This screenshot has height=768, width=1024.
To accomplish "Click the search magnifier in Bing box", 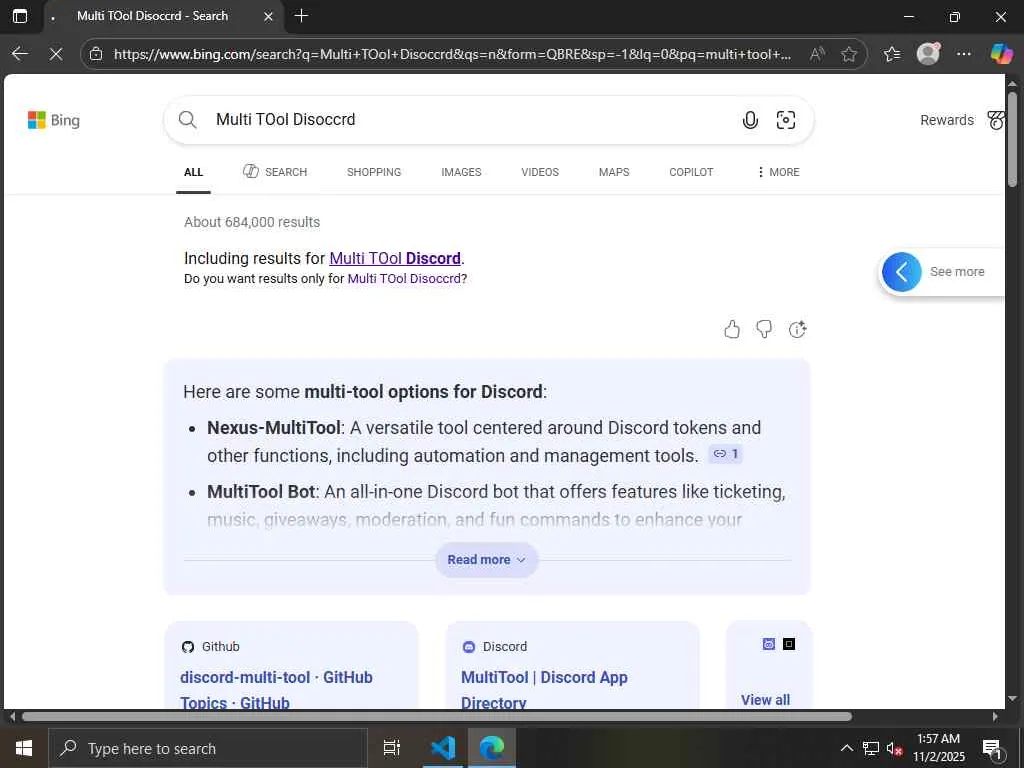I will 187,120.
